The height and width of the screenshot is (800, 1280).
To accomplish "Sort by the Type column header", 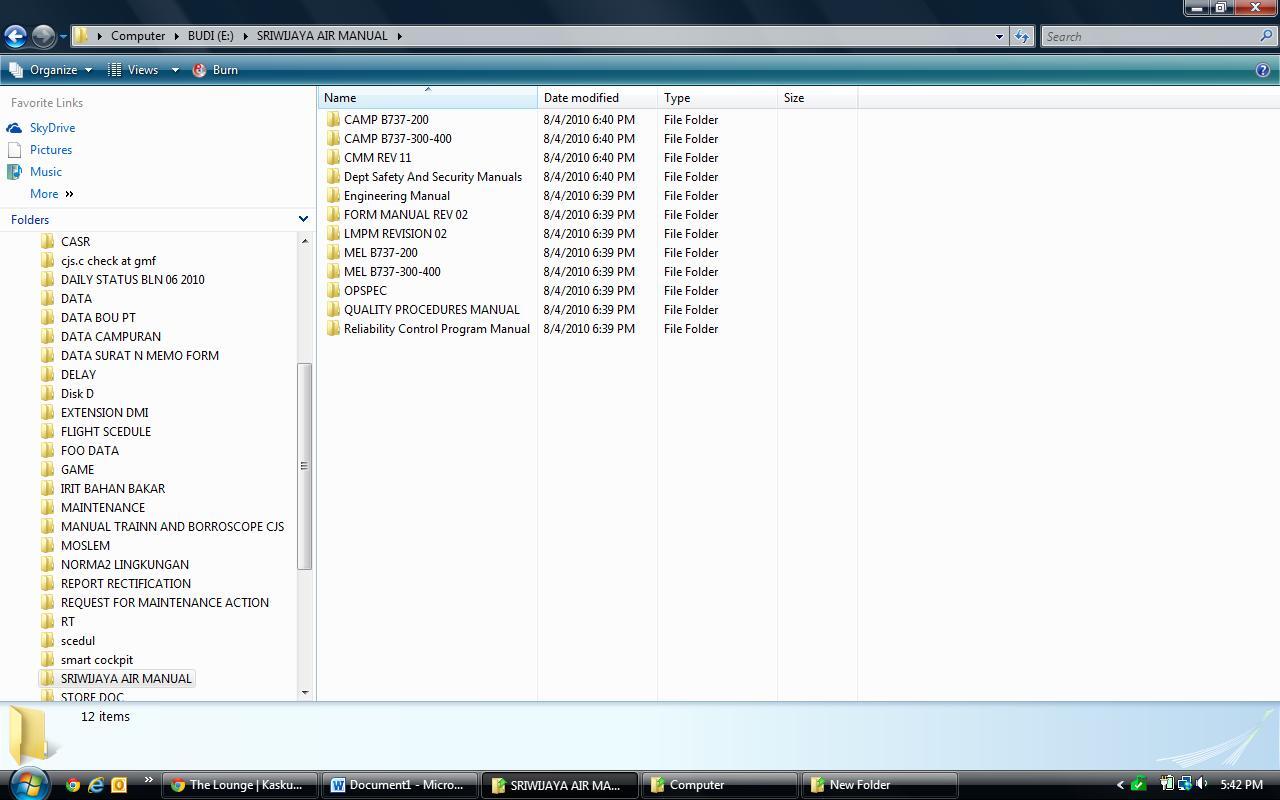I will click(717, 98).
